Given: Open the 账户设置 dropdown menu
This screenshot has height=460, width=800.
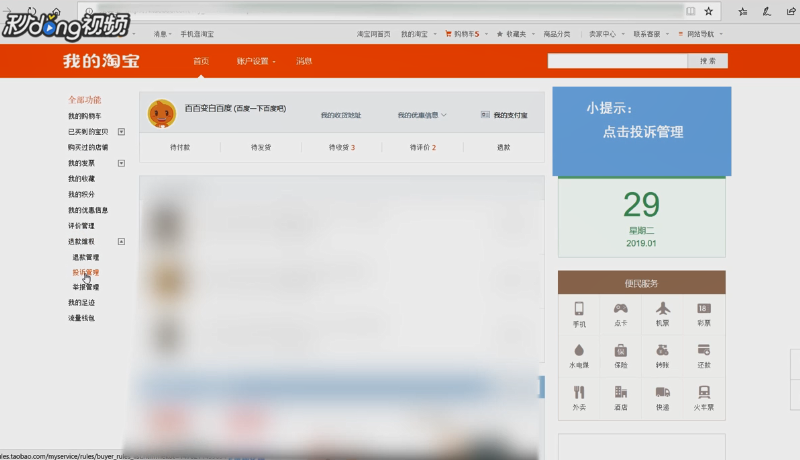Looking at the screenshot, I should [256, 61].
